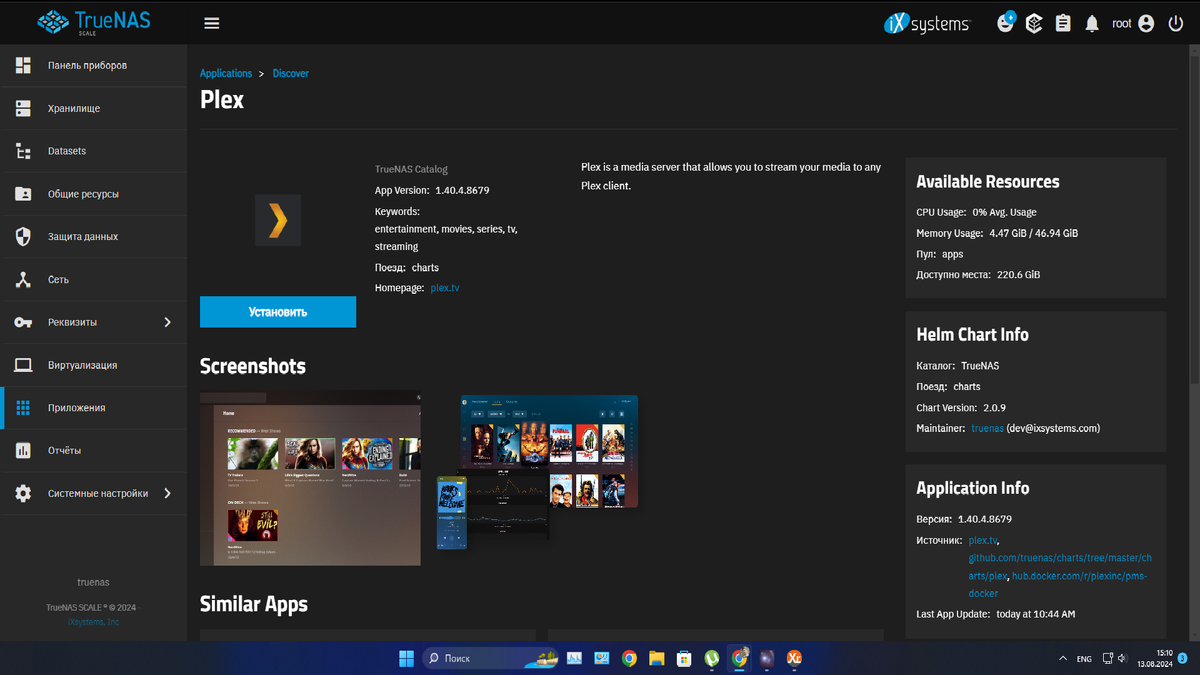This screenshot has height=675, width=1200.
Task: Go to Сеть network section
Action: click(93, 280)
